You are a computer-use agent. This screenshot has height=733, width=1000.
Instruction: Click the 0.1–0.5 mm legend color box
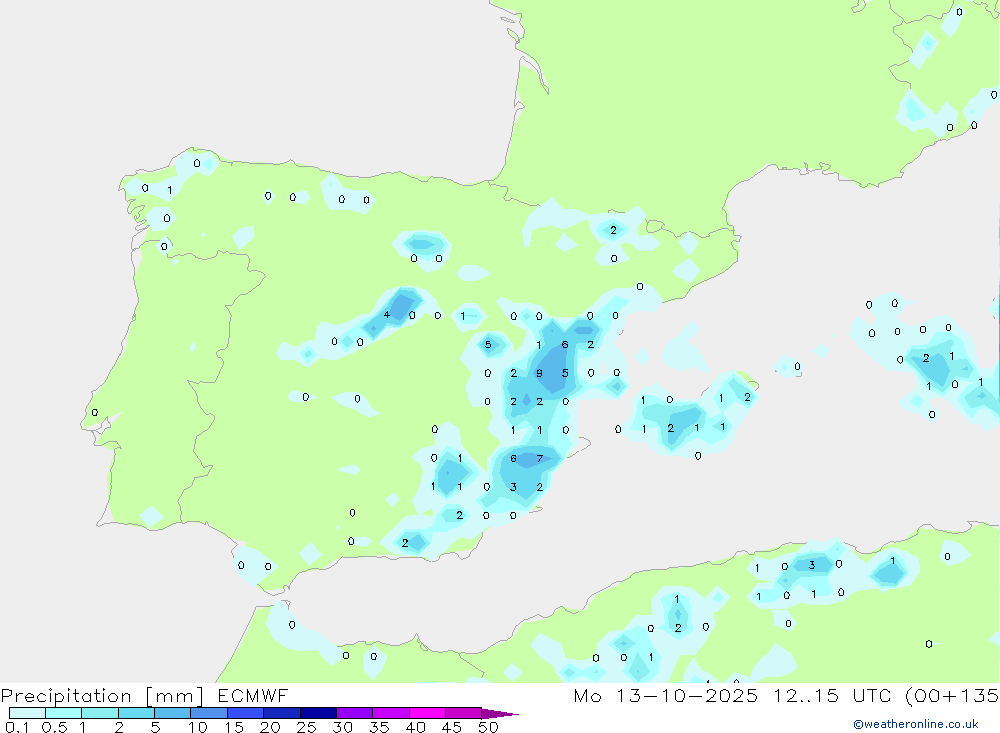27,713
